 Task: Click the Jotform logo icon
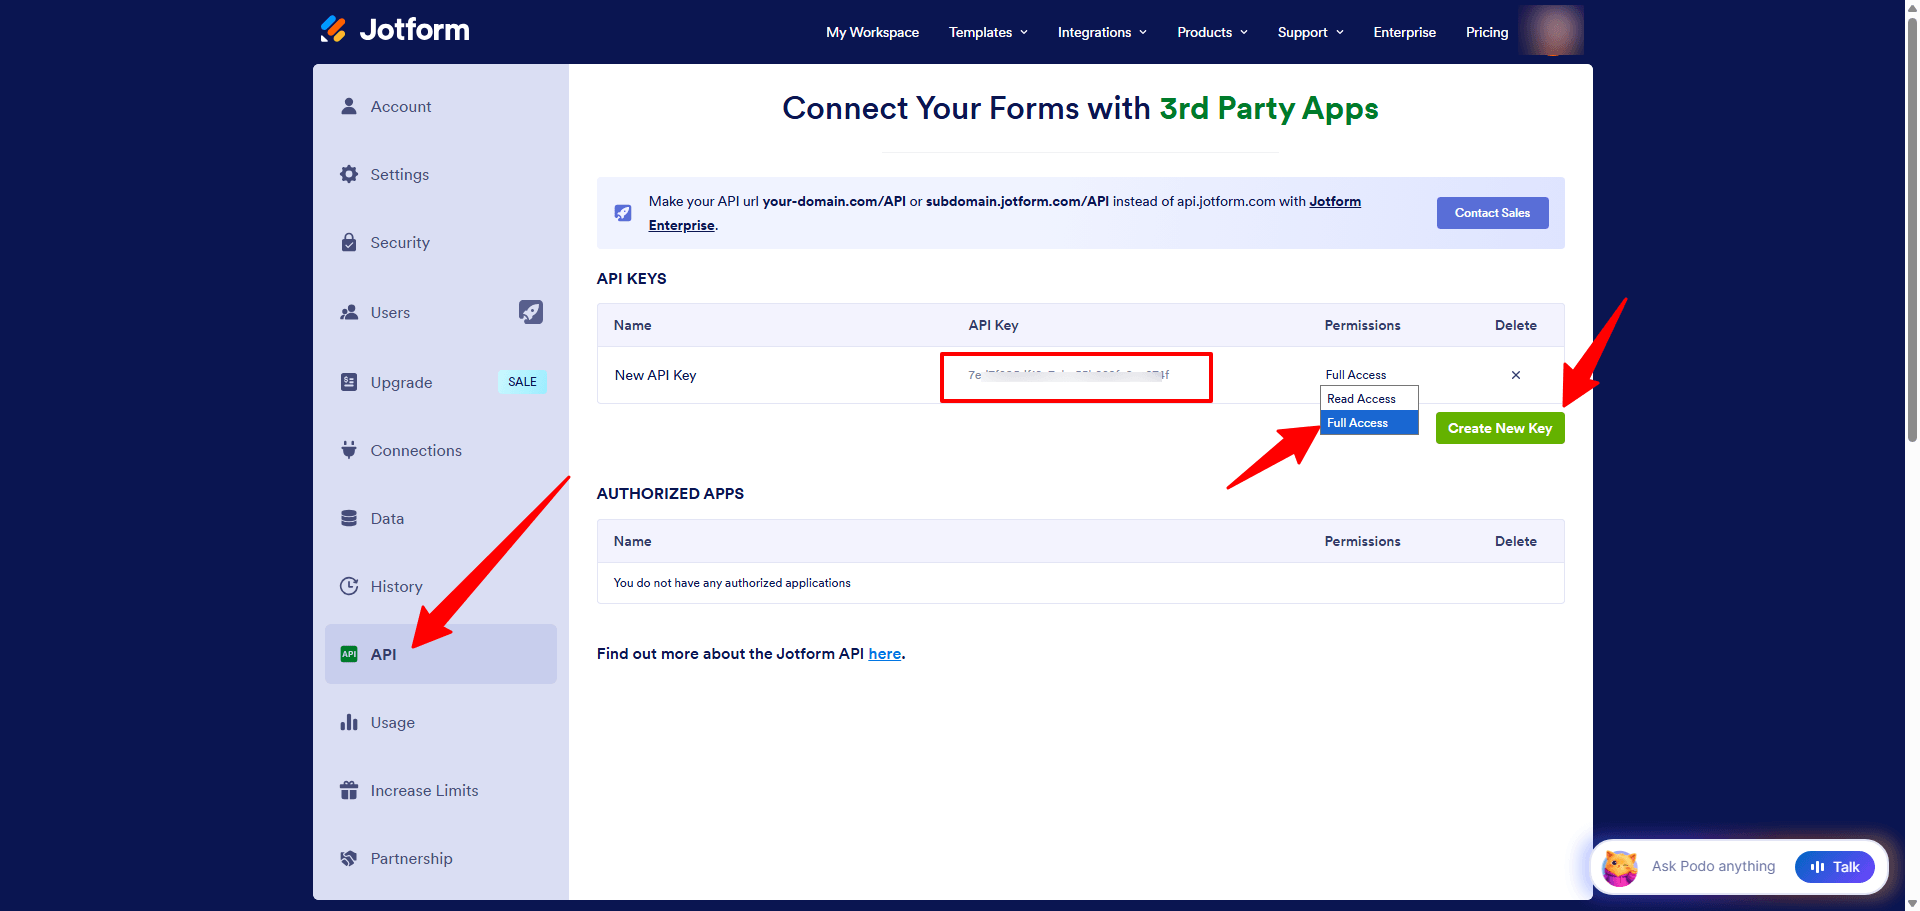click(334, 30)
